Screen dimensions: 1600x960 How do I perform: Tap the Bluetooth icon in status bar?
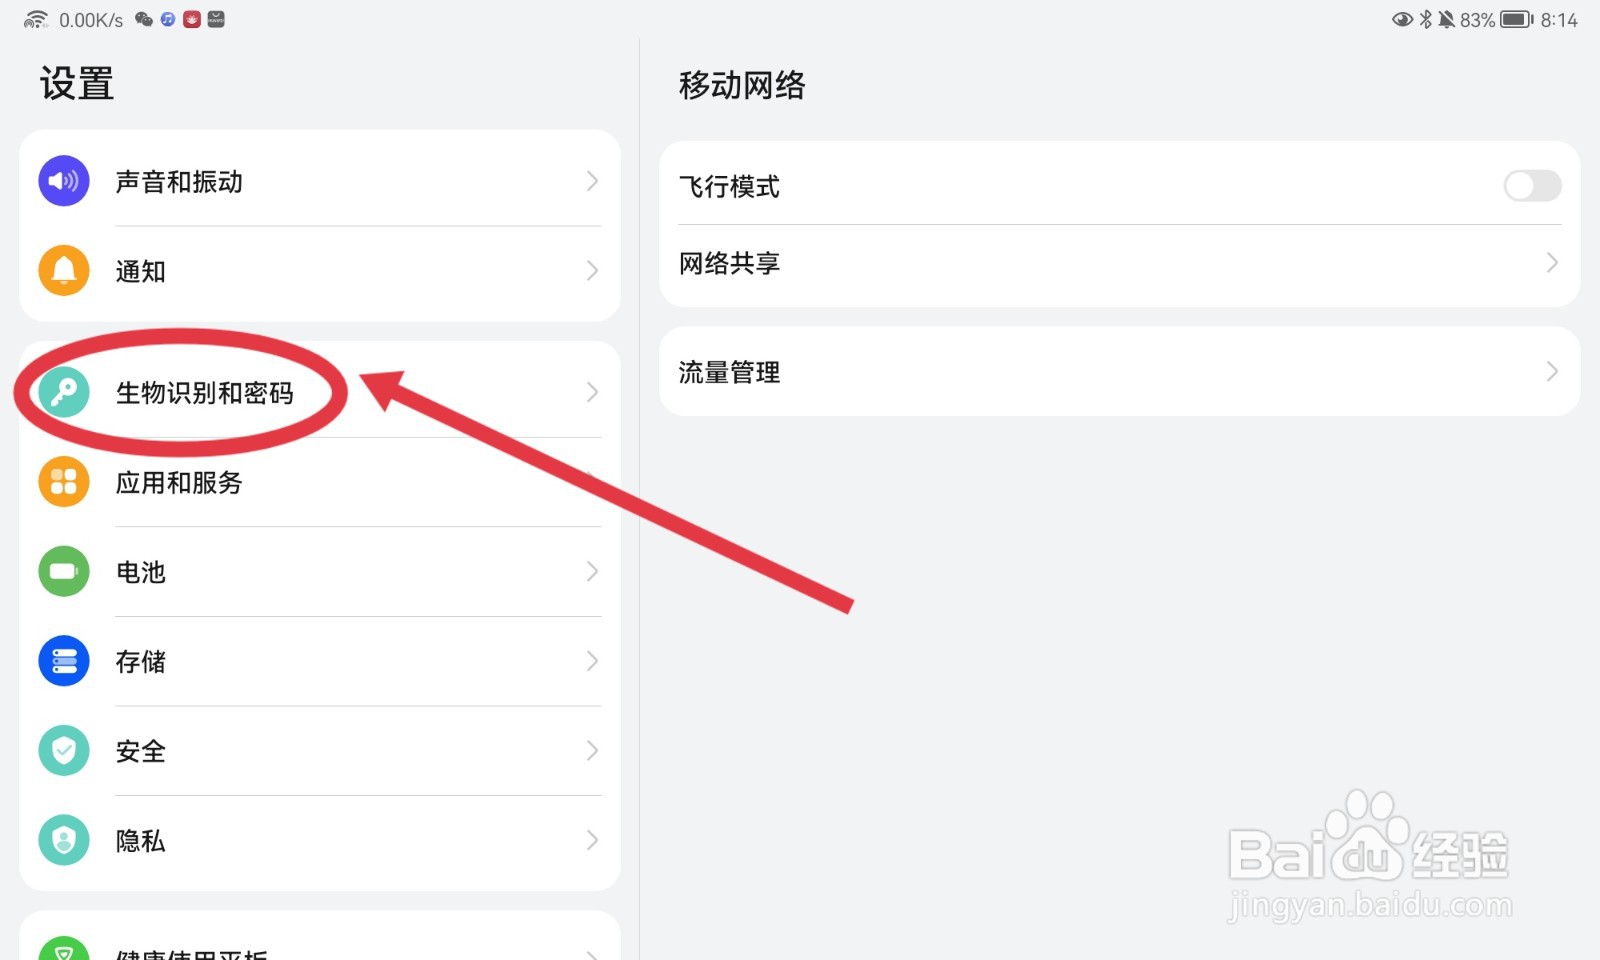point(1426,19)
